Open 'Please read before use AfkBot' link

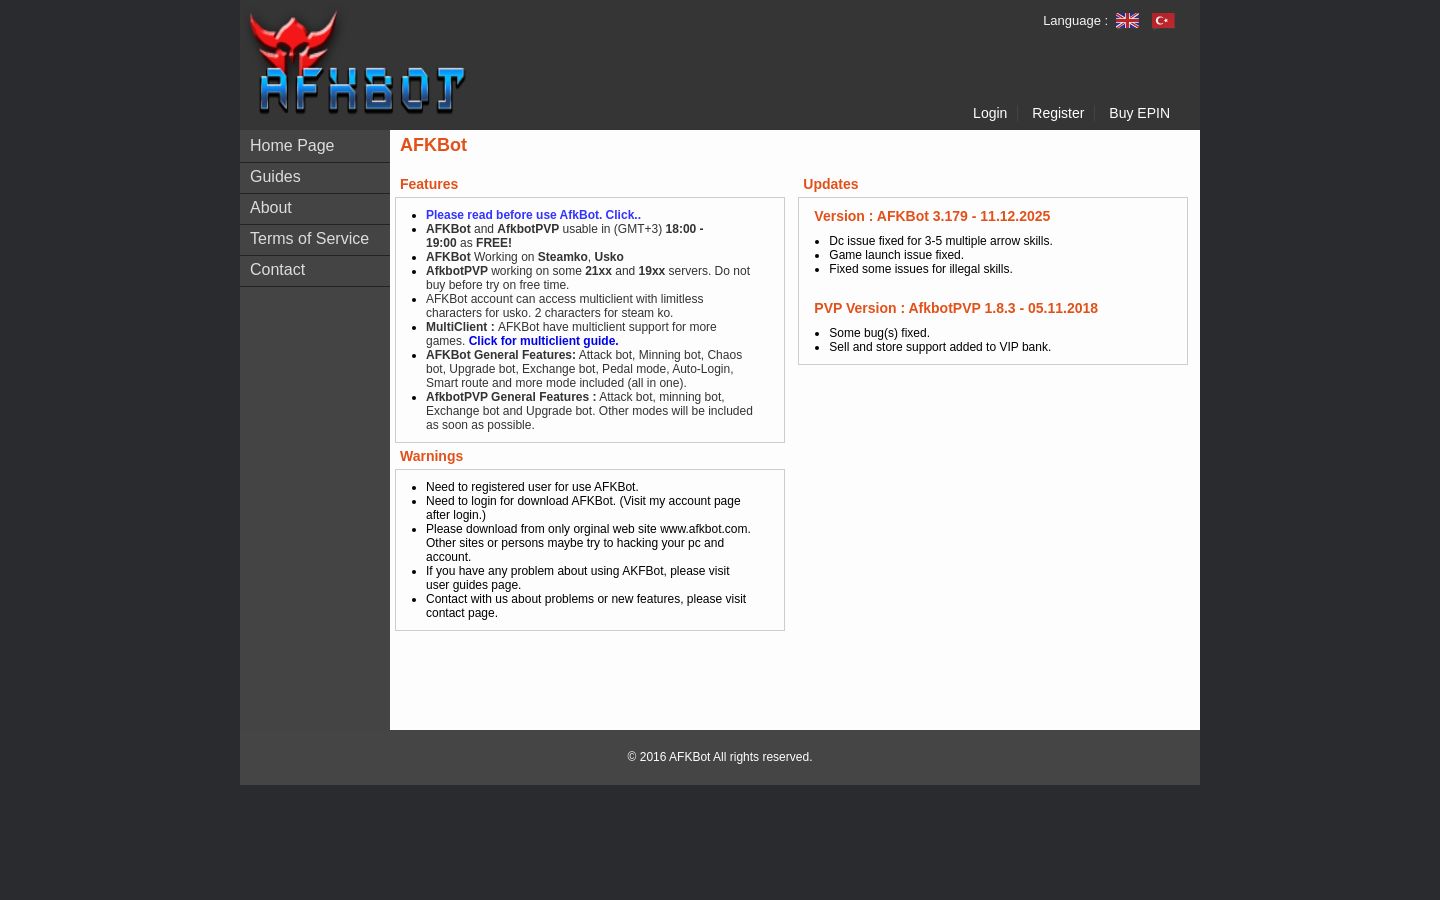click(531, 215)
